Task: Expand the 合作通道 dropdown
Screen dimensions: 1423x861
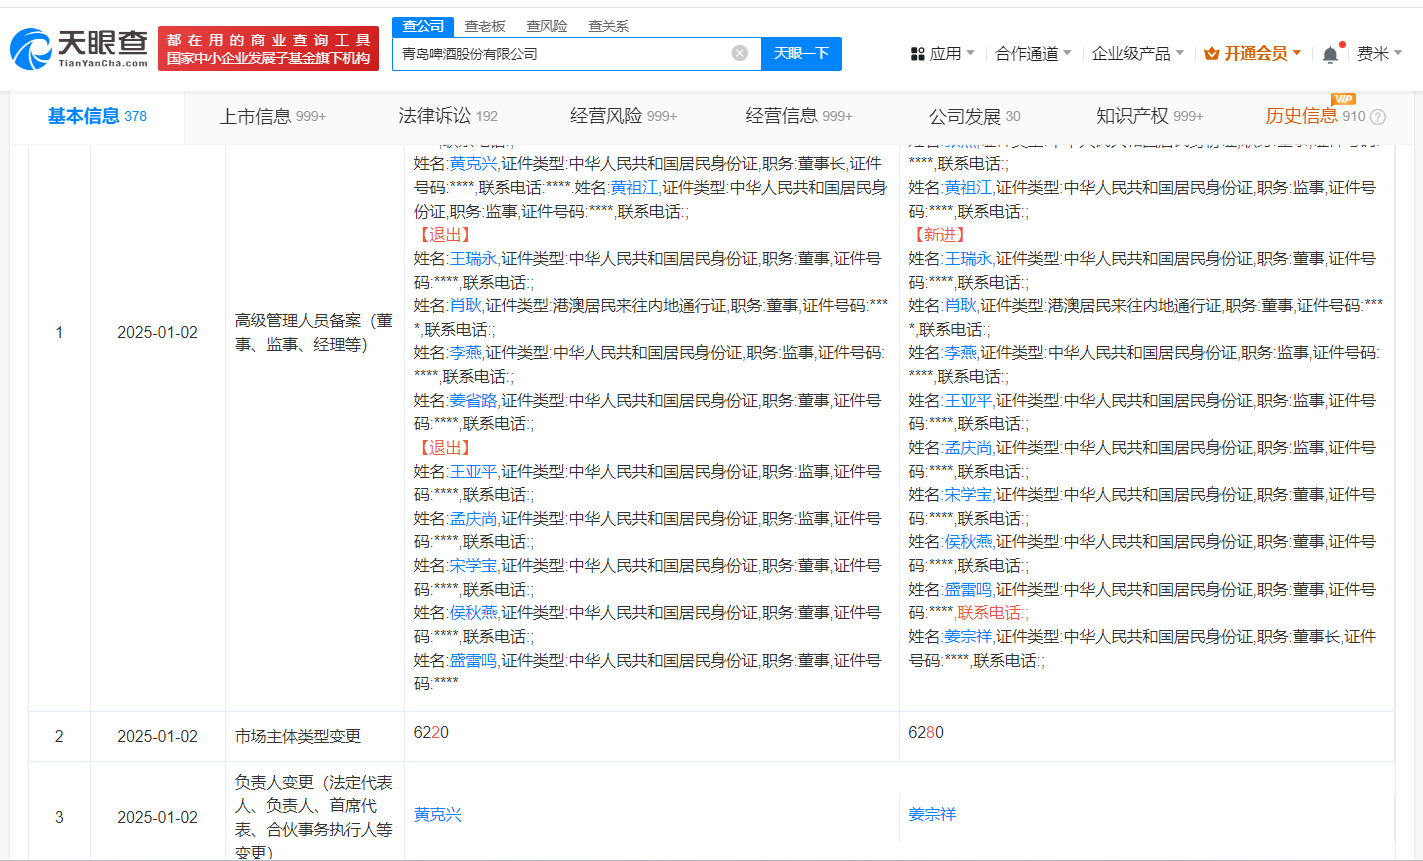Action: [x=1033, y=54]
